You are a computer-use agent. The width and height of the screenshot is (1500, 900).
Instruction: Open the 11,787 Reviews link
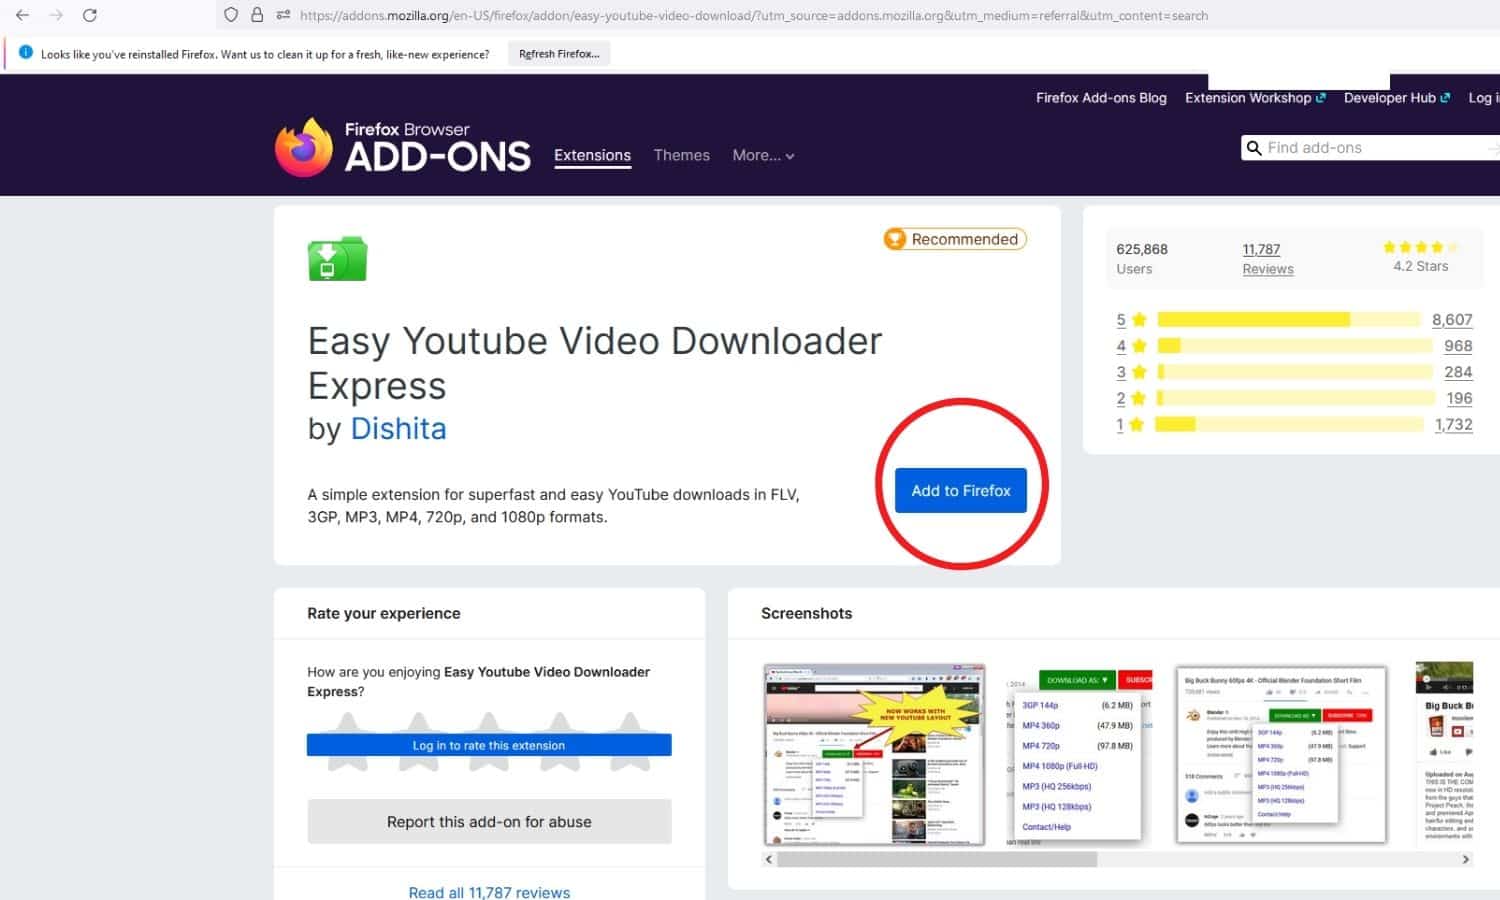(1267, 259)
